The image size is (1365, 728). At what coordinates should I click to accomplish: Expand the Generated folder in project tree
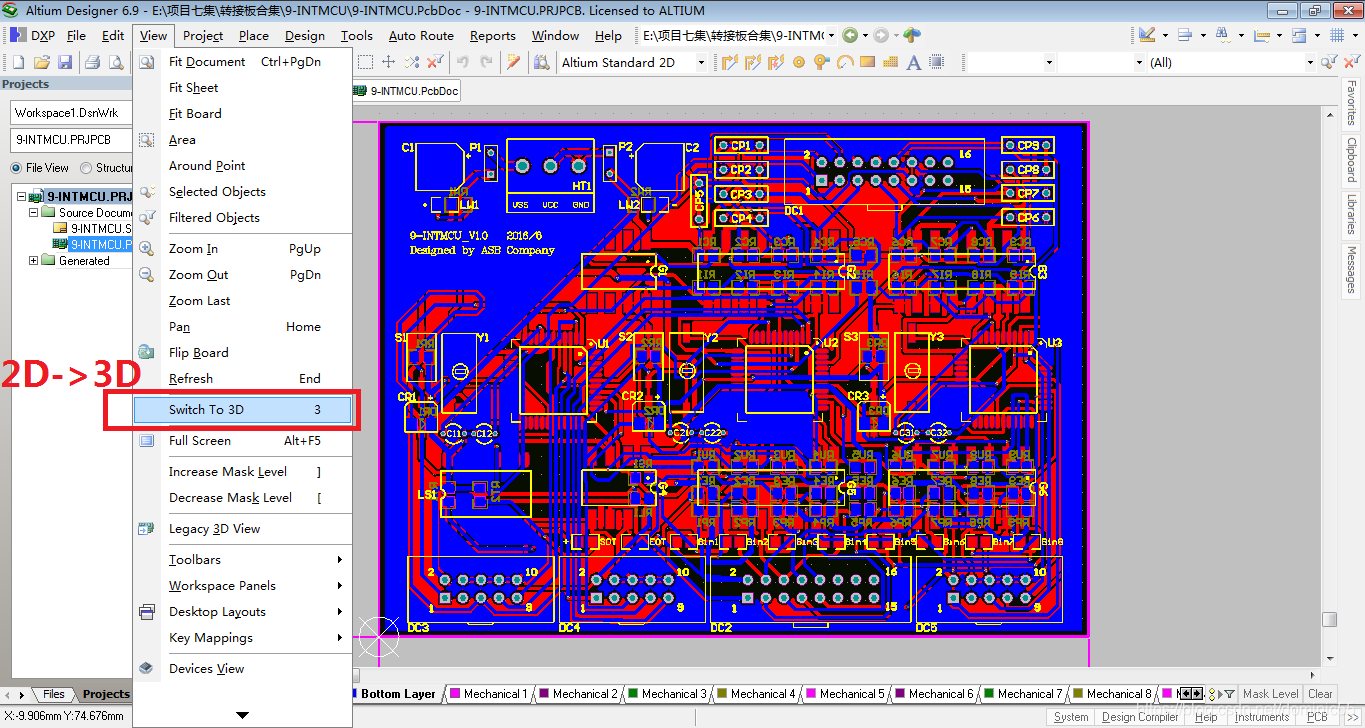click(33, 261)
